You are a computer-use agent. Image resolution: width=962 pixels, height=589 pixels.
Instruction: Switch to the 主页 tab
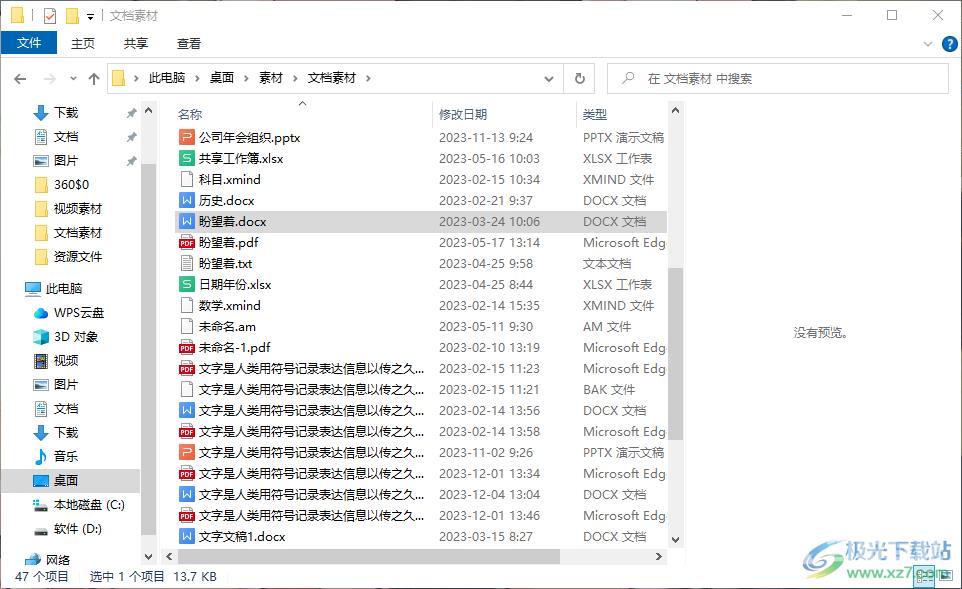pos(83,44)
